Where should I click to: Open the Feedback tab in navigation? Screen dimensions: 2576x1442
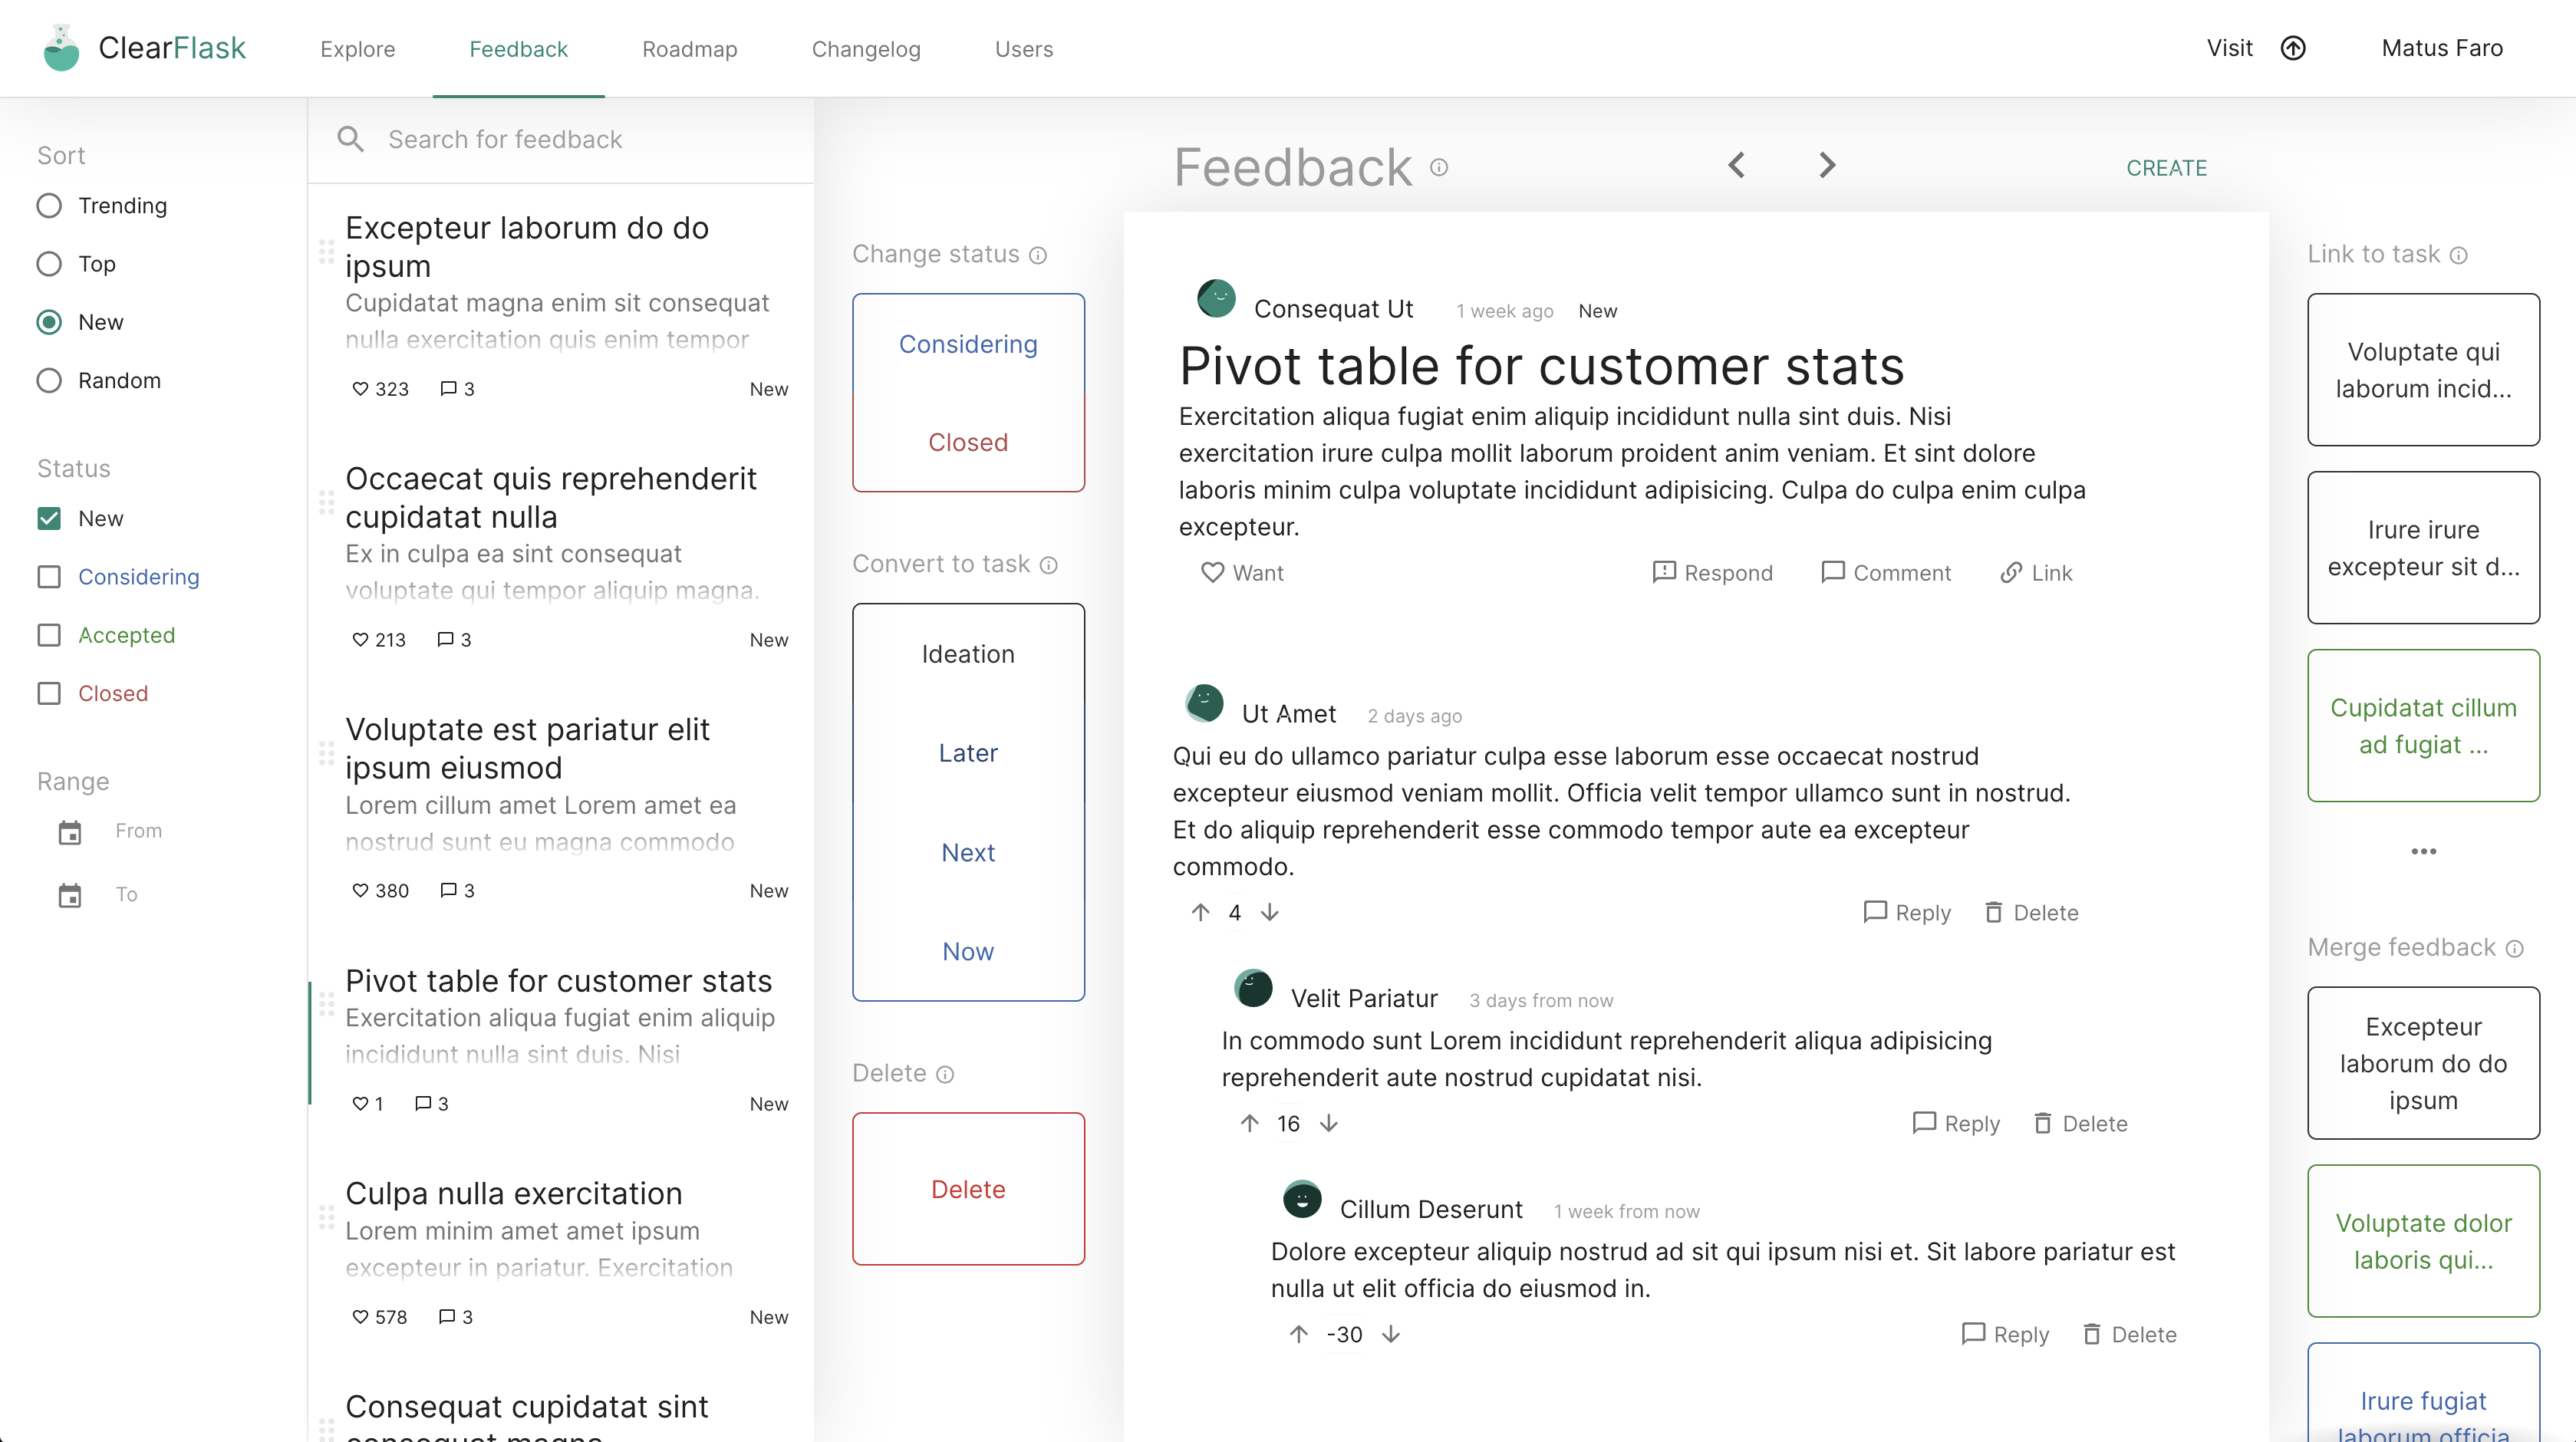[x=519, y=48]
